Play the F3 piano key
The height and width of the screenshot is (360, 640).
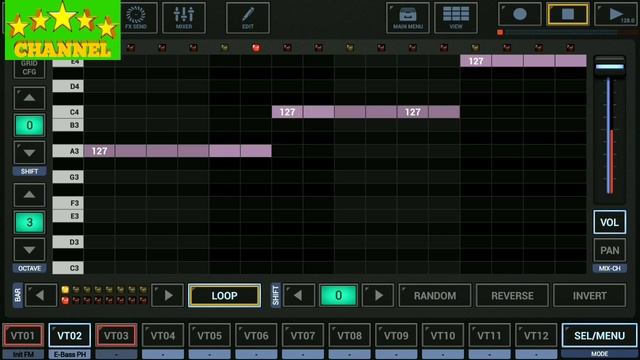click(x=68, y=203)
